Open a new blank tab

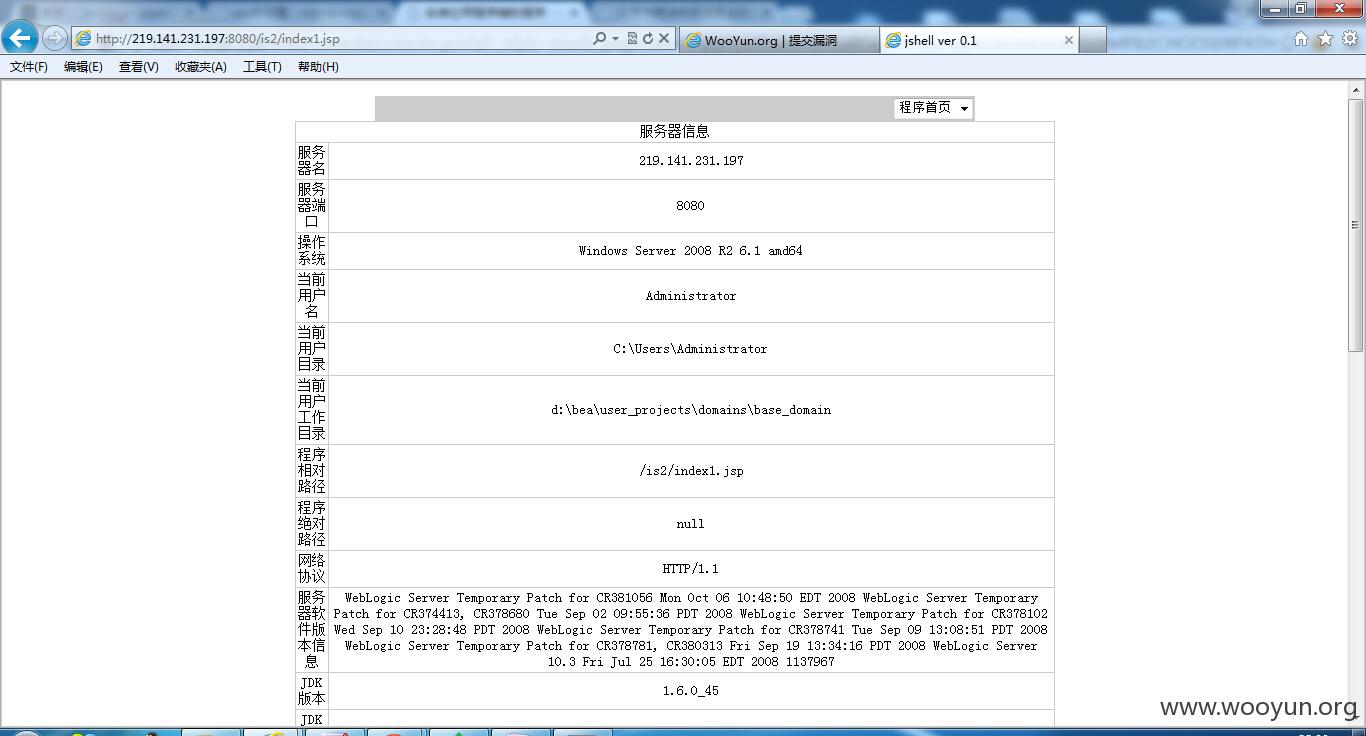[x=1093, y=40]
